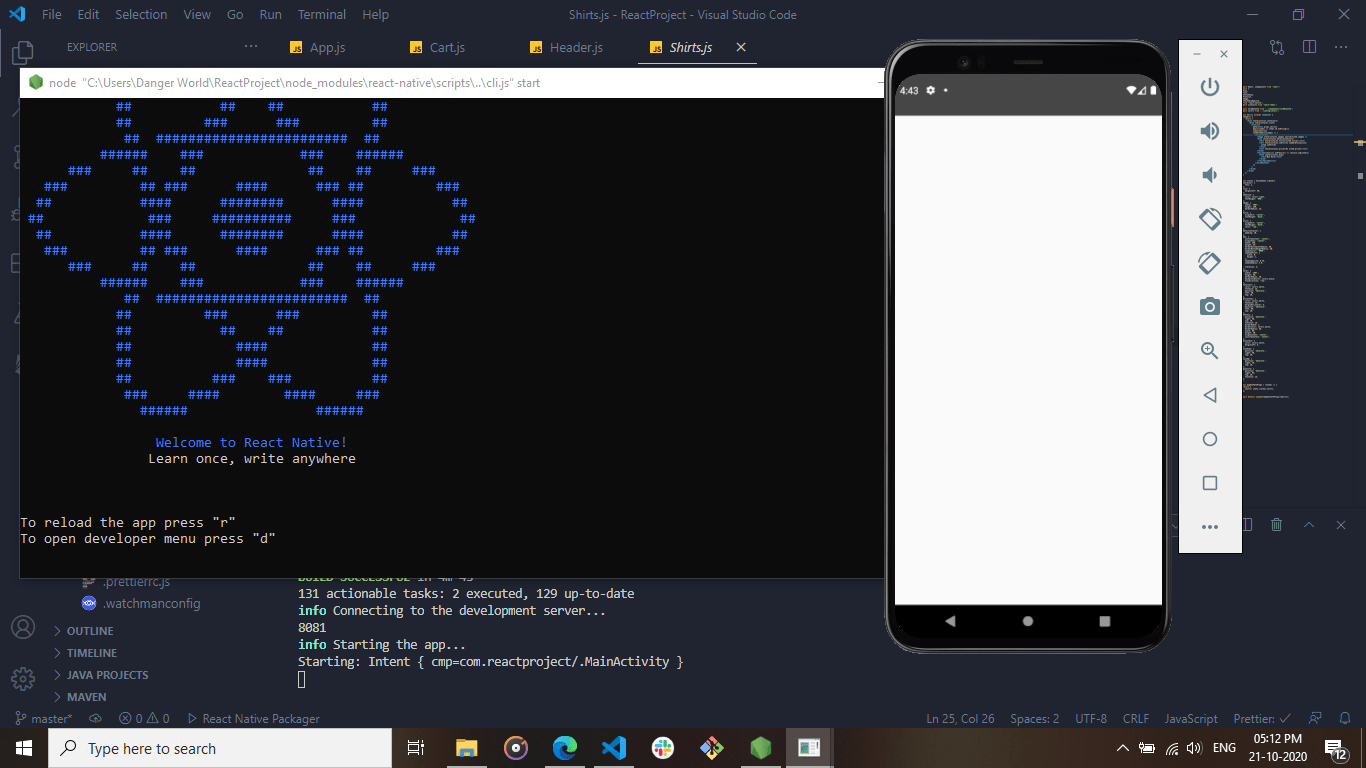
Task: Close the Shirts.js tab
Action: click(x=741, y=47)
